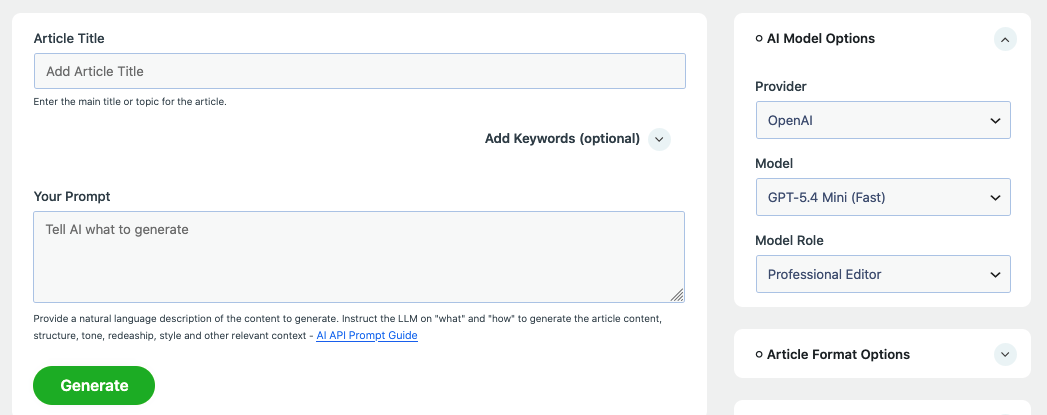The height and width of the screenshot is (415, 1047).
Task: Open the Model dropdown showing GPT-5.4 Mini
Action: click(x=883, y=197)
